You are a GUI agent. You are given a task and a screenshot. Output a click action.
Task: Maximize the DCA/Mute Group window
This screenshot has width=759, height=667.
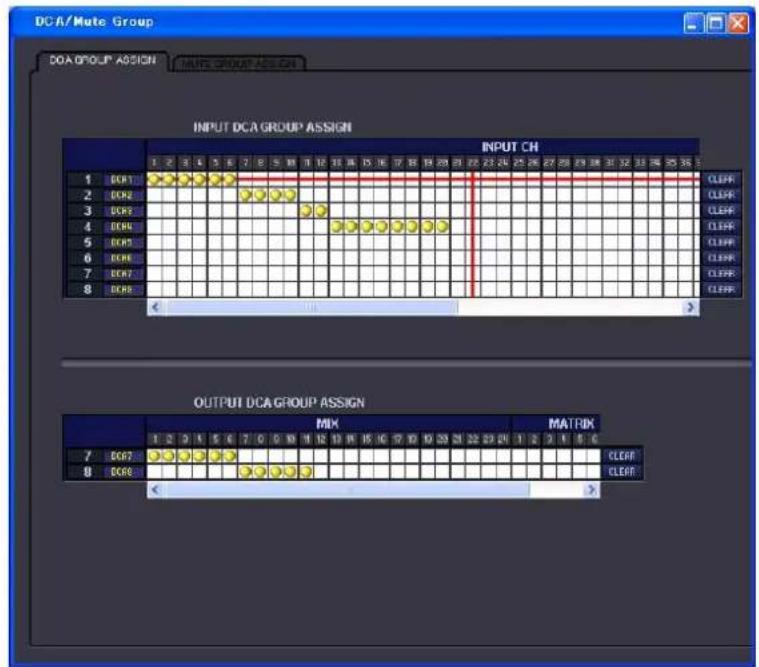[x=716, y=23]
